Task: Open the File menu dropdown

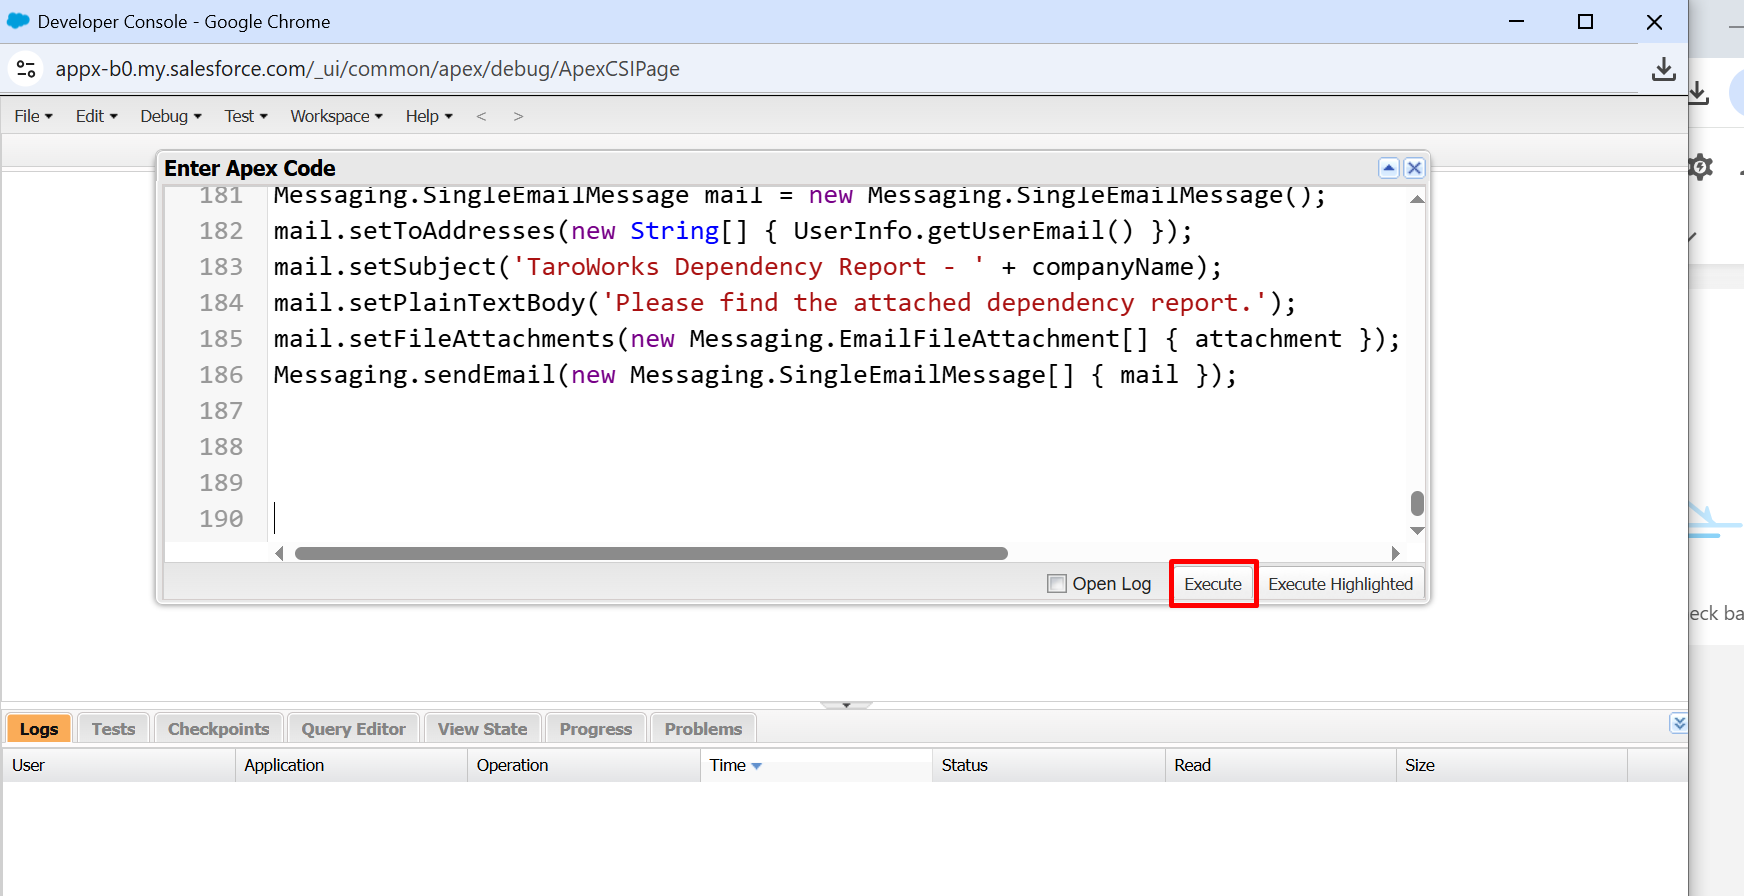Action: click(x=34, y=117)
